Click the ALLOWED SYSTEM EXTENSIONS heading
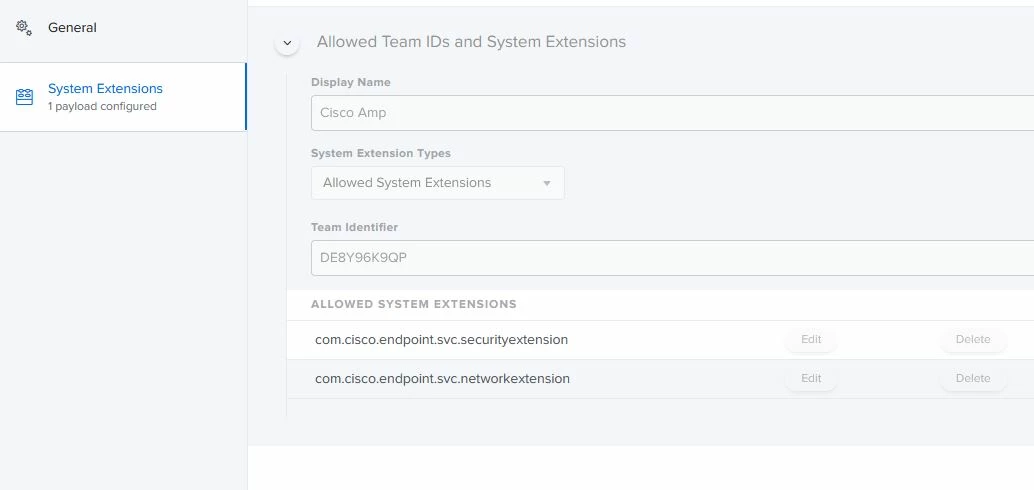This screenshot has width=1034, height=490. pos(413,305)
